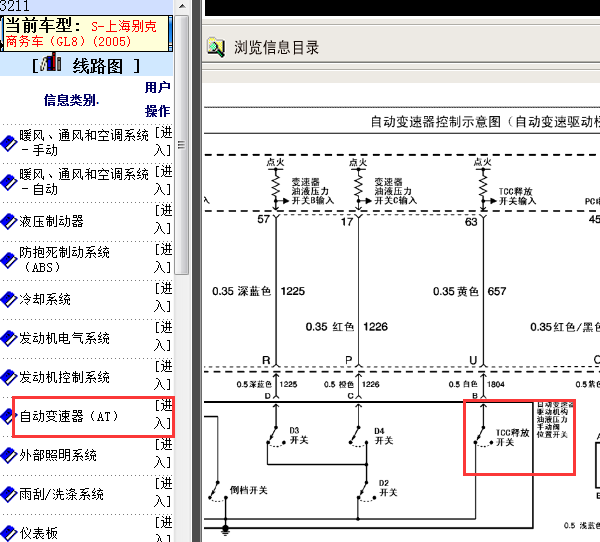Select 防抱死制动系统（ABS）category text
The width and height of the screenshot is (600, 542).
tap(64, 260)
